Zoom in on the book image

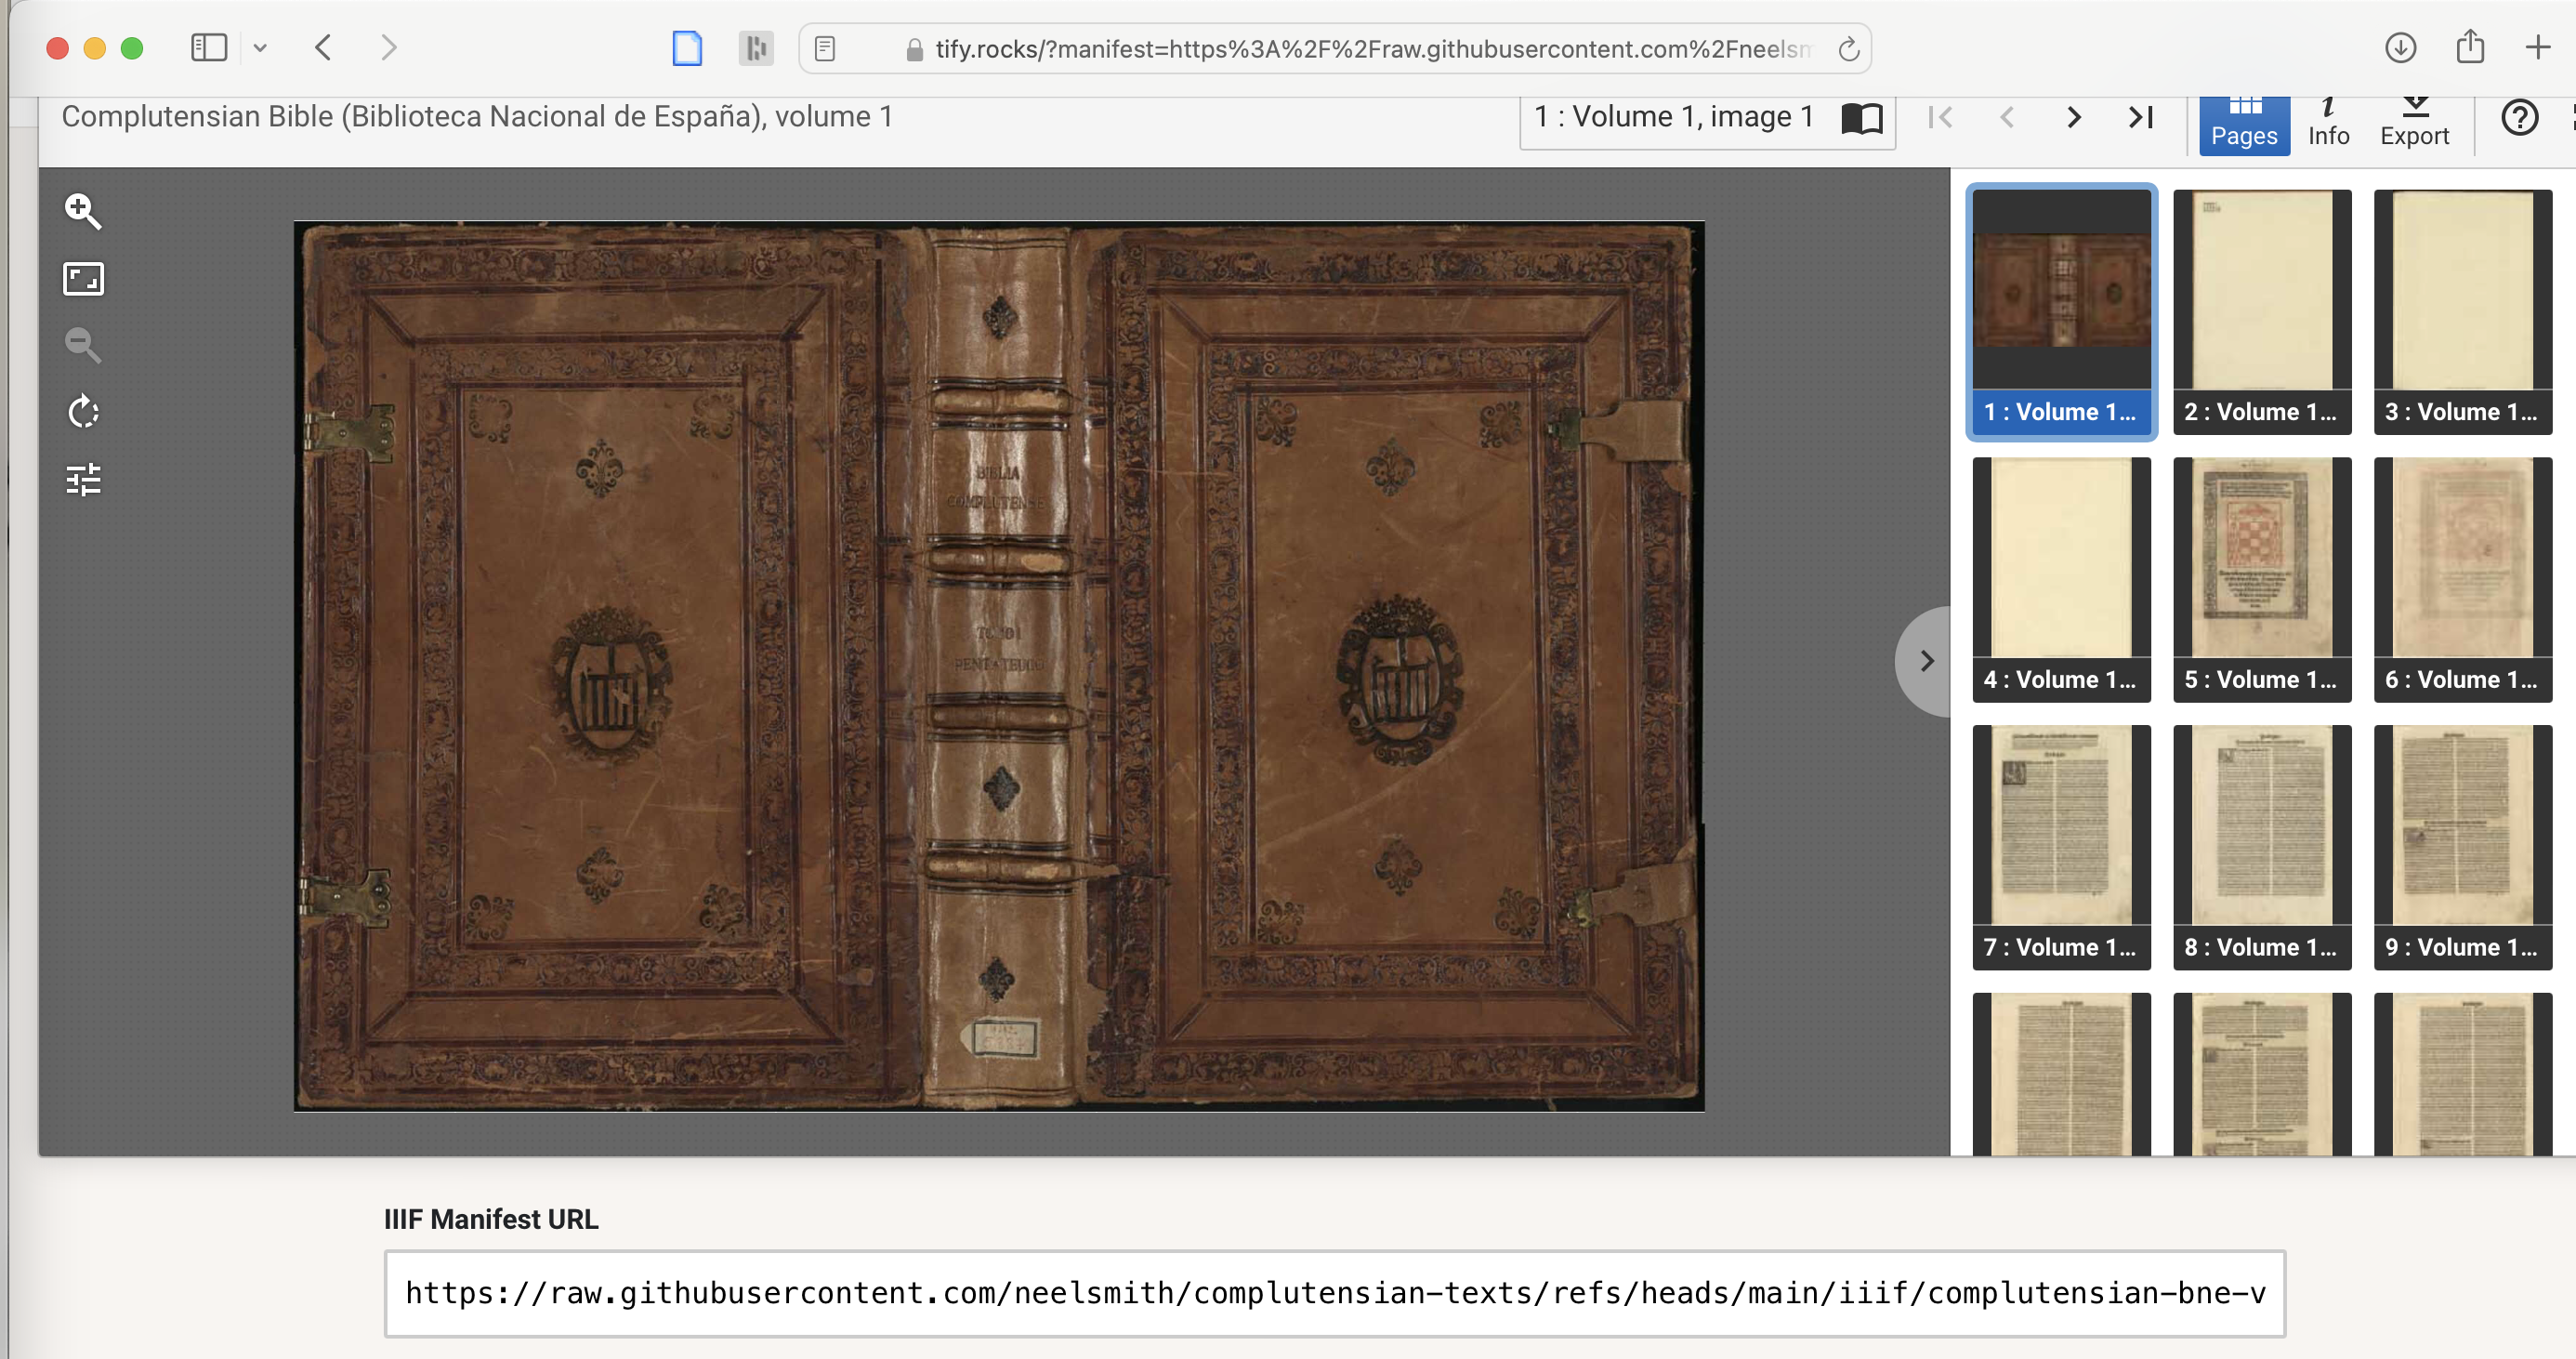[83, 211]
